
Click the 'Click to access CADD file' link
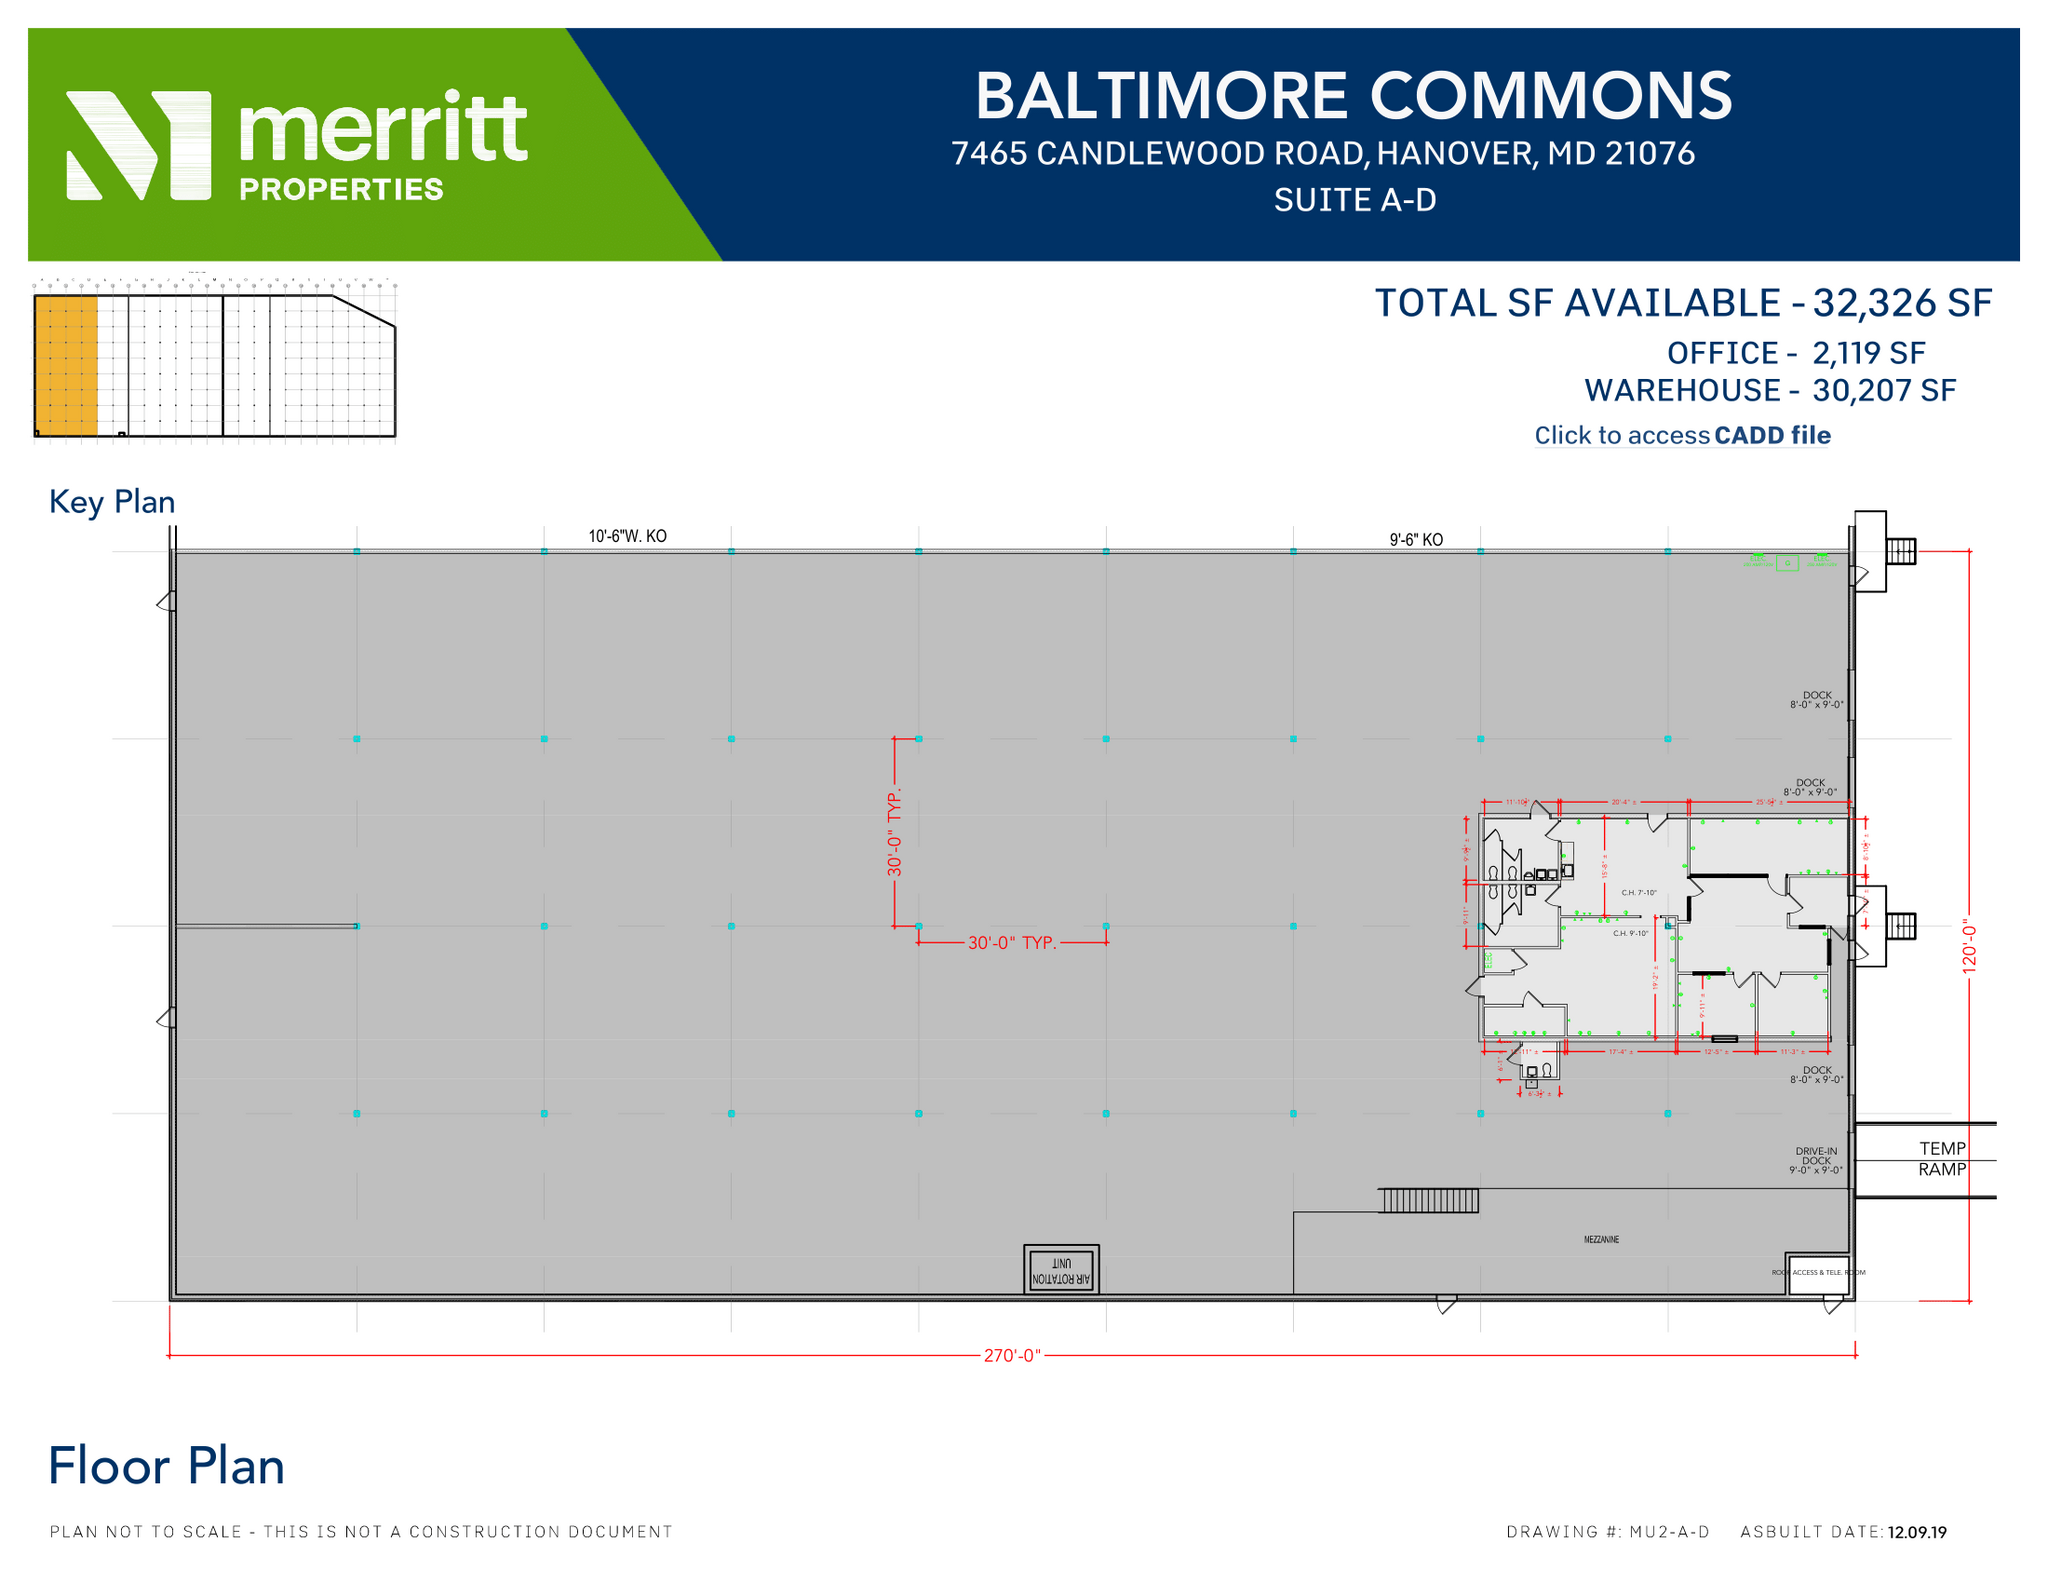point(1682,436)
